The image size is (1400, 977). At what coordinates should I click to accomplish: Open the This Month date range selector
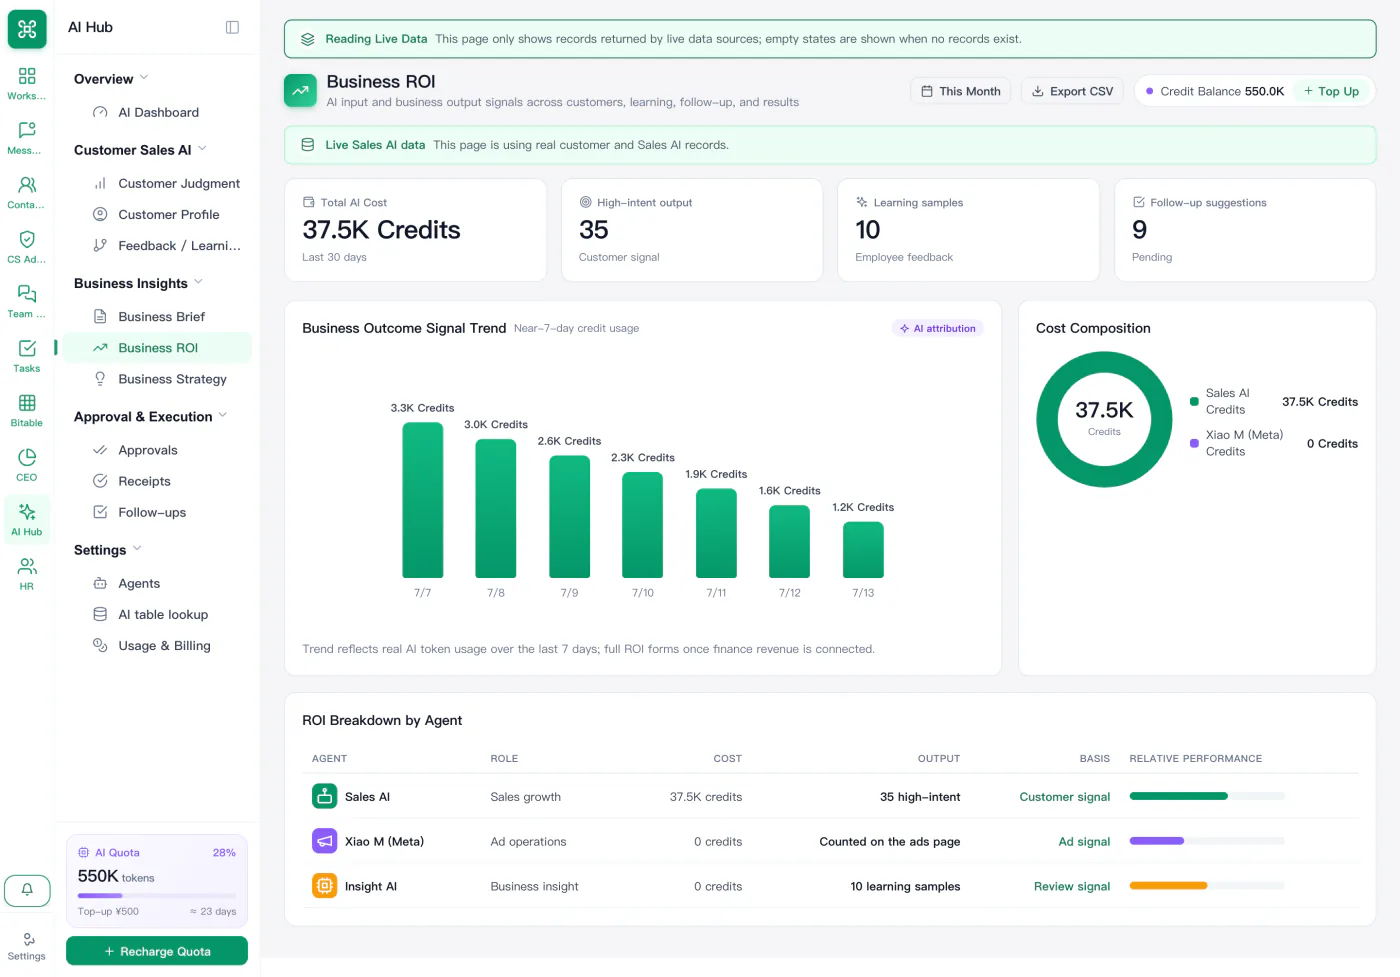click(960, 91)
